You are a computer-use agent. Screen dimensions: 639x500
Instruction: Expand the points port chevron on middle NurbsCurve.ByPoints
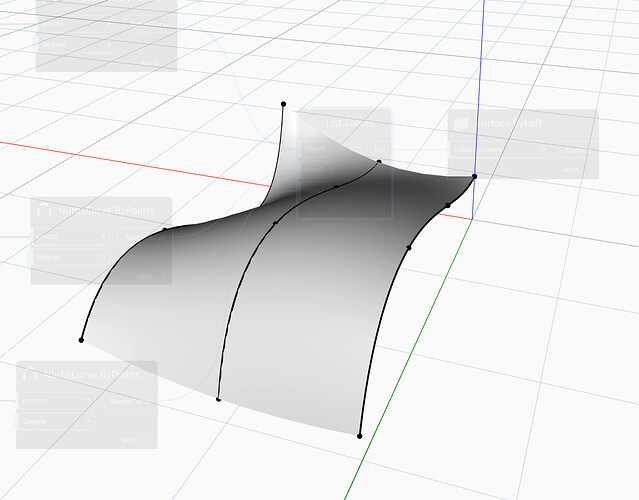(103, 236)
